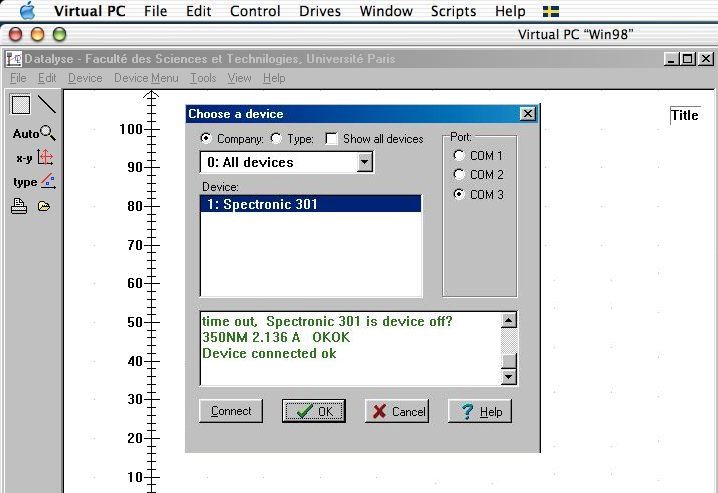Enable the Show all devices checkbox
The height and width of the screenshot is (493, 718).
(331, 139)
